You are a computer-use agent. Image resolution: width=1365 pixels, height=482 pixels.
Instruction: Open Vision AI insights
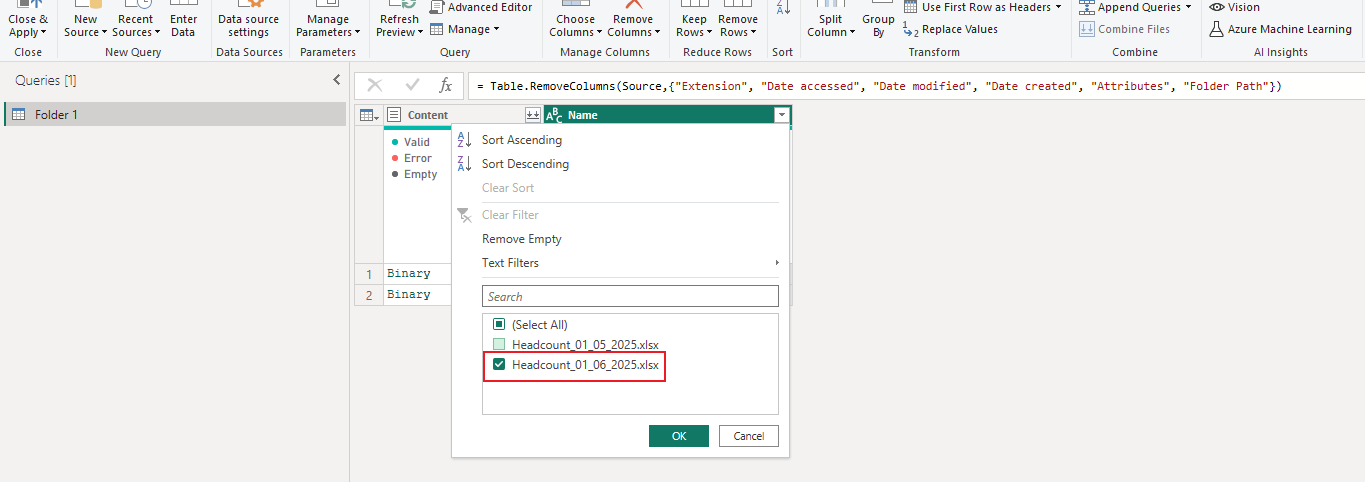[x=1235, y=7]
